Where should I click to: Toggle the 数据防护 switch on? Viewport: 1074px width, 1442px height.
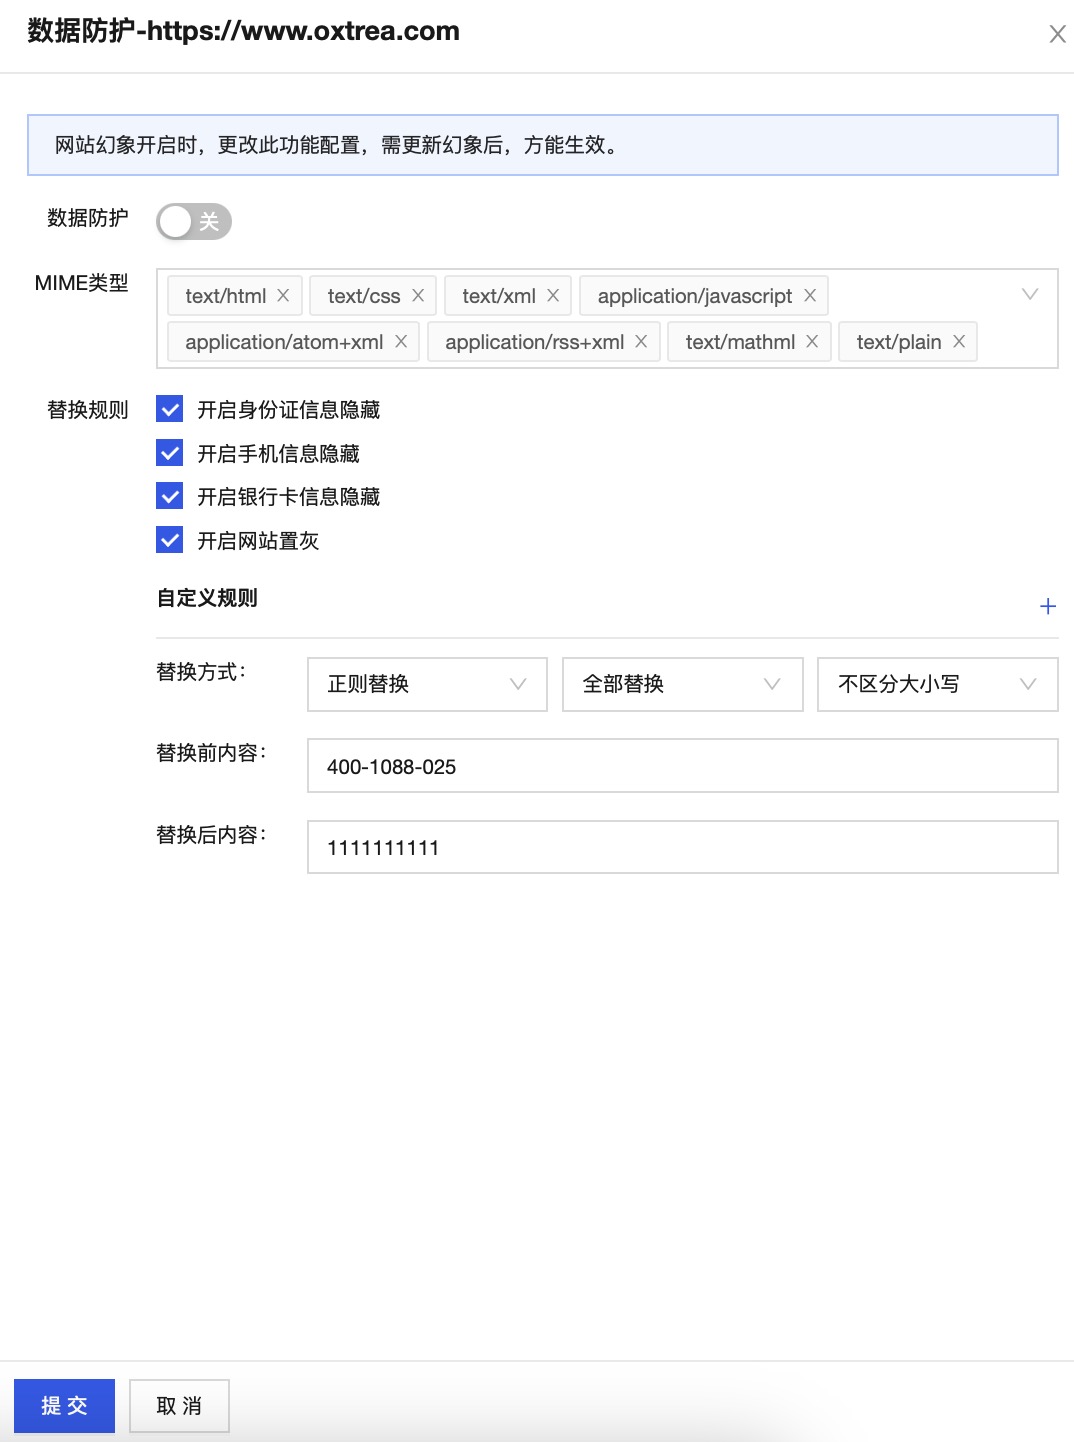click(194, 222)
